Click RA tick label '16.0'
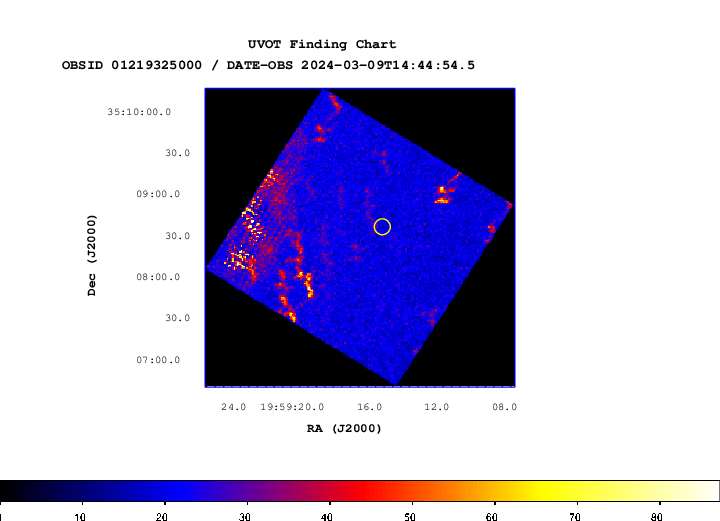 click(370, 407)
